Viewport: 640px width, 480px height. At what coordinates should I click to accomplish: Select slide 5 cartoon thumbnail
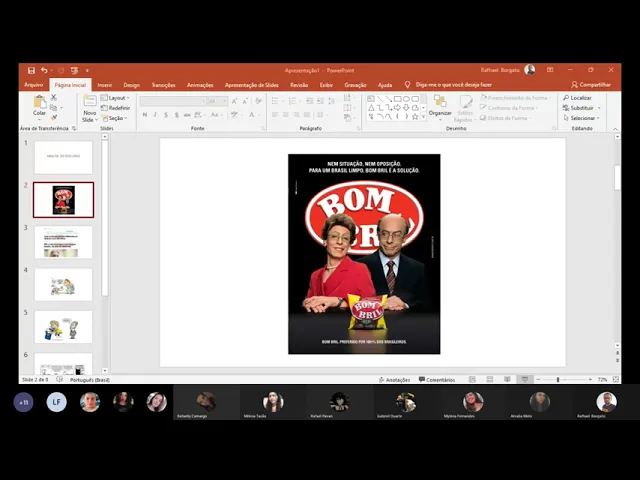(x=63, y=327)
